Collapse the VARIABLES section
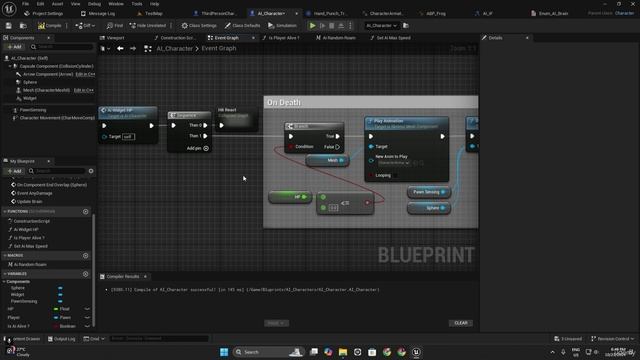640x360 pixels. pos(5,274)
